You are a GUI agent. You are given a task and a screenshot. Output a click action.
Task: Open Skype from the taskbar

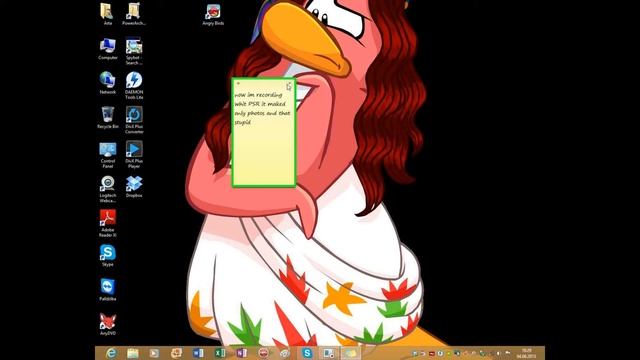pyautogui.click(x=307, y=353)
